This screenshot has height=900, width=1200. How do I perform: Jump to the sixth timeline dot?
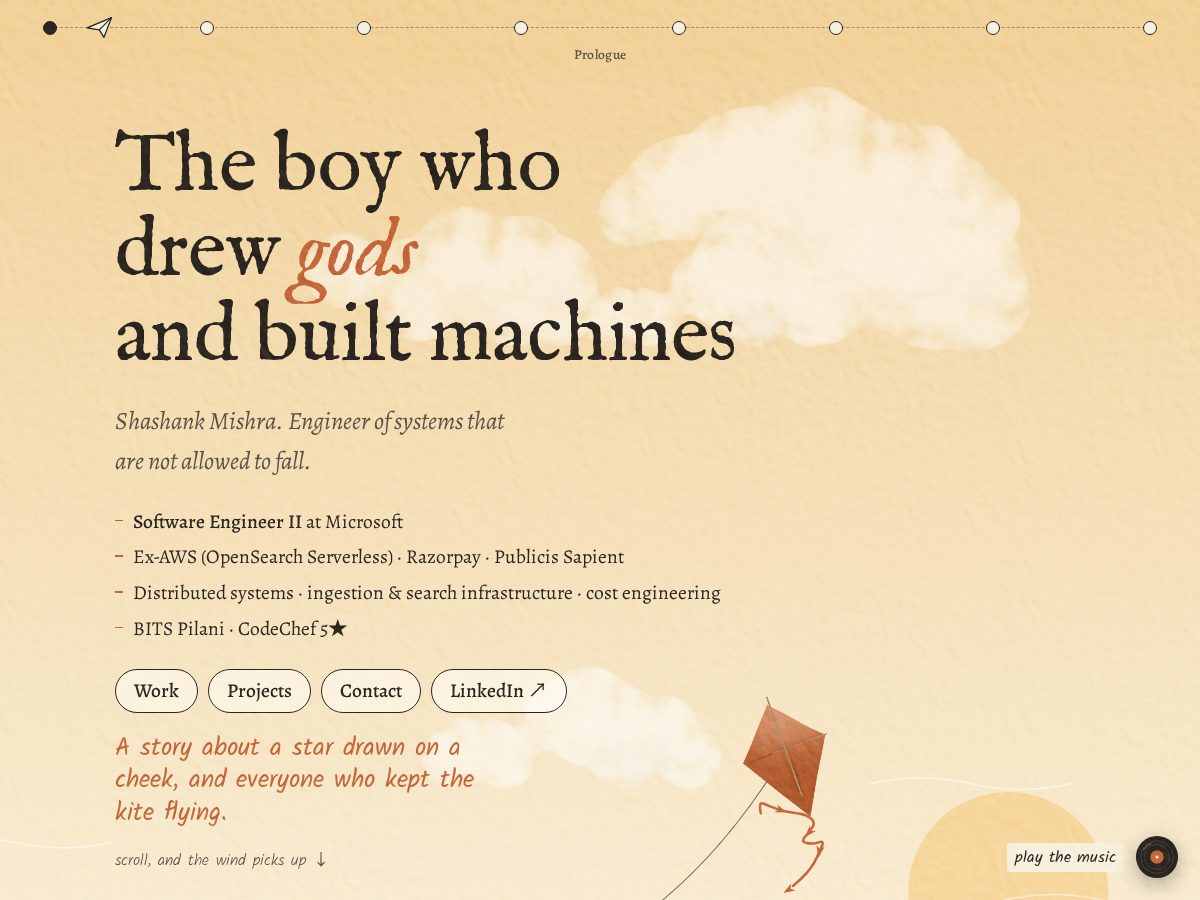click(836, 28)
